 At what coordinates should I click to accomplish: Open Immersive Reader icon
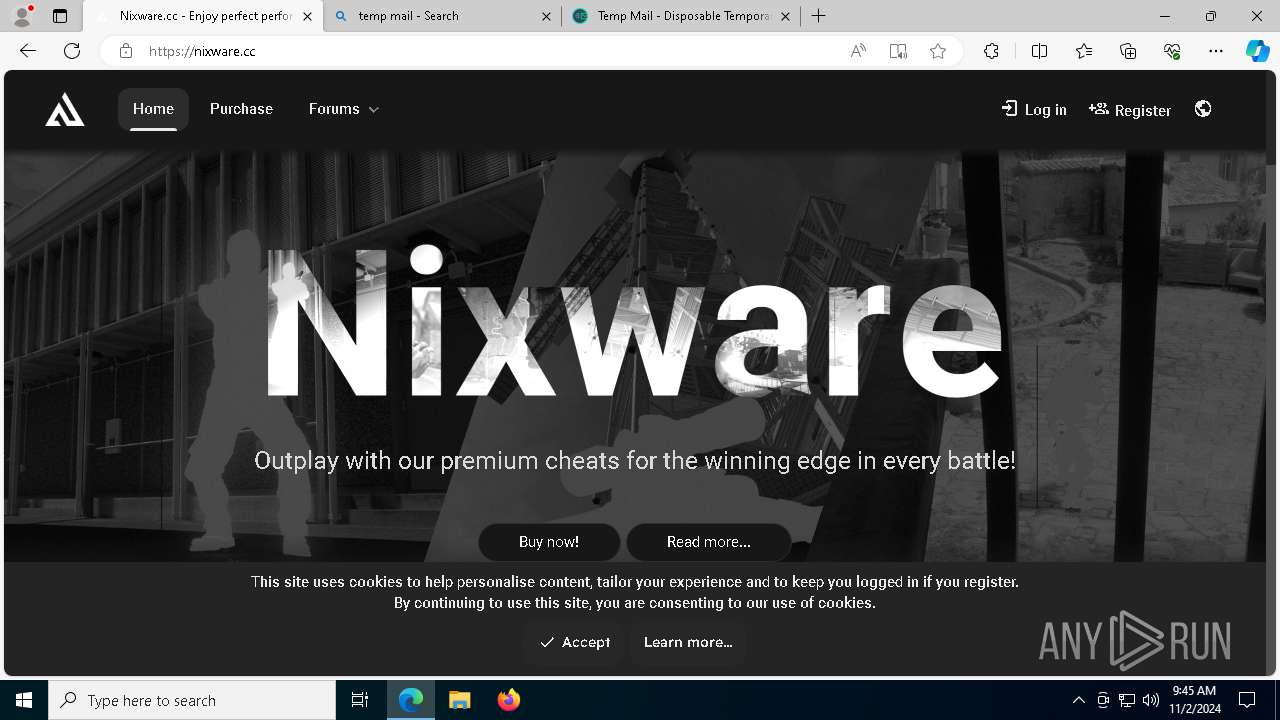pyautogui.click(x=898, y=51)
